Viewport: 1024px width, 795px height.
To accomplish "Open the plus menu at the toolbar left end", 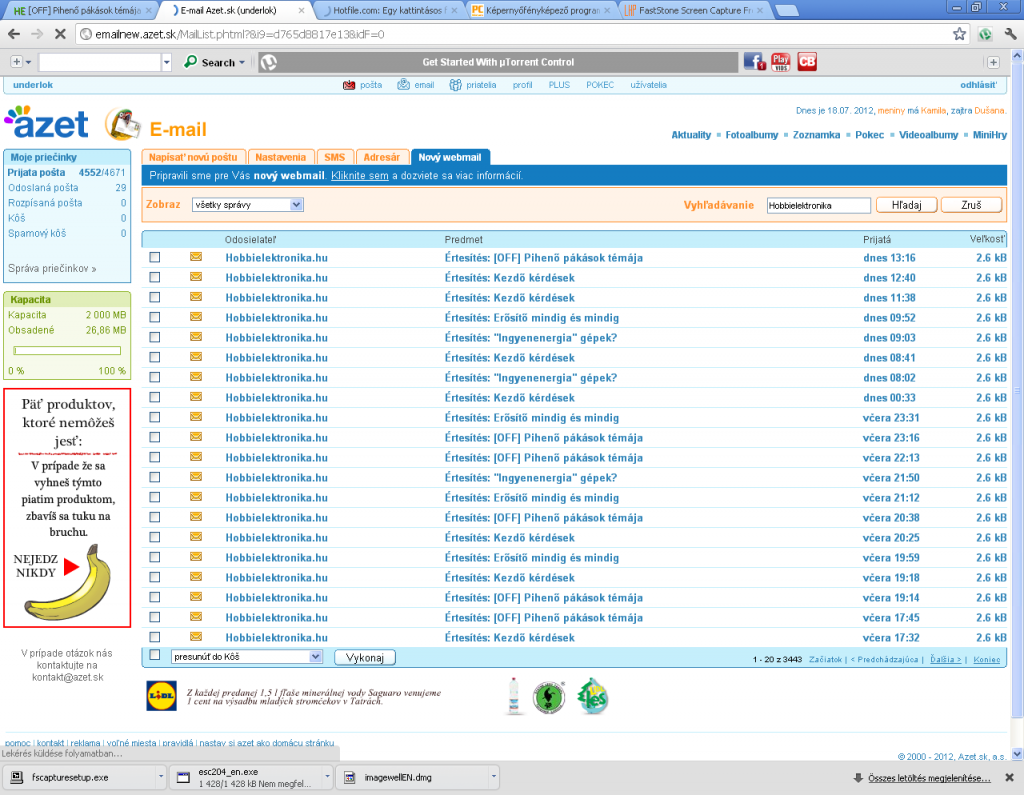I will click(21, 62).
